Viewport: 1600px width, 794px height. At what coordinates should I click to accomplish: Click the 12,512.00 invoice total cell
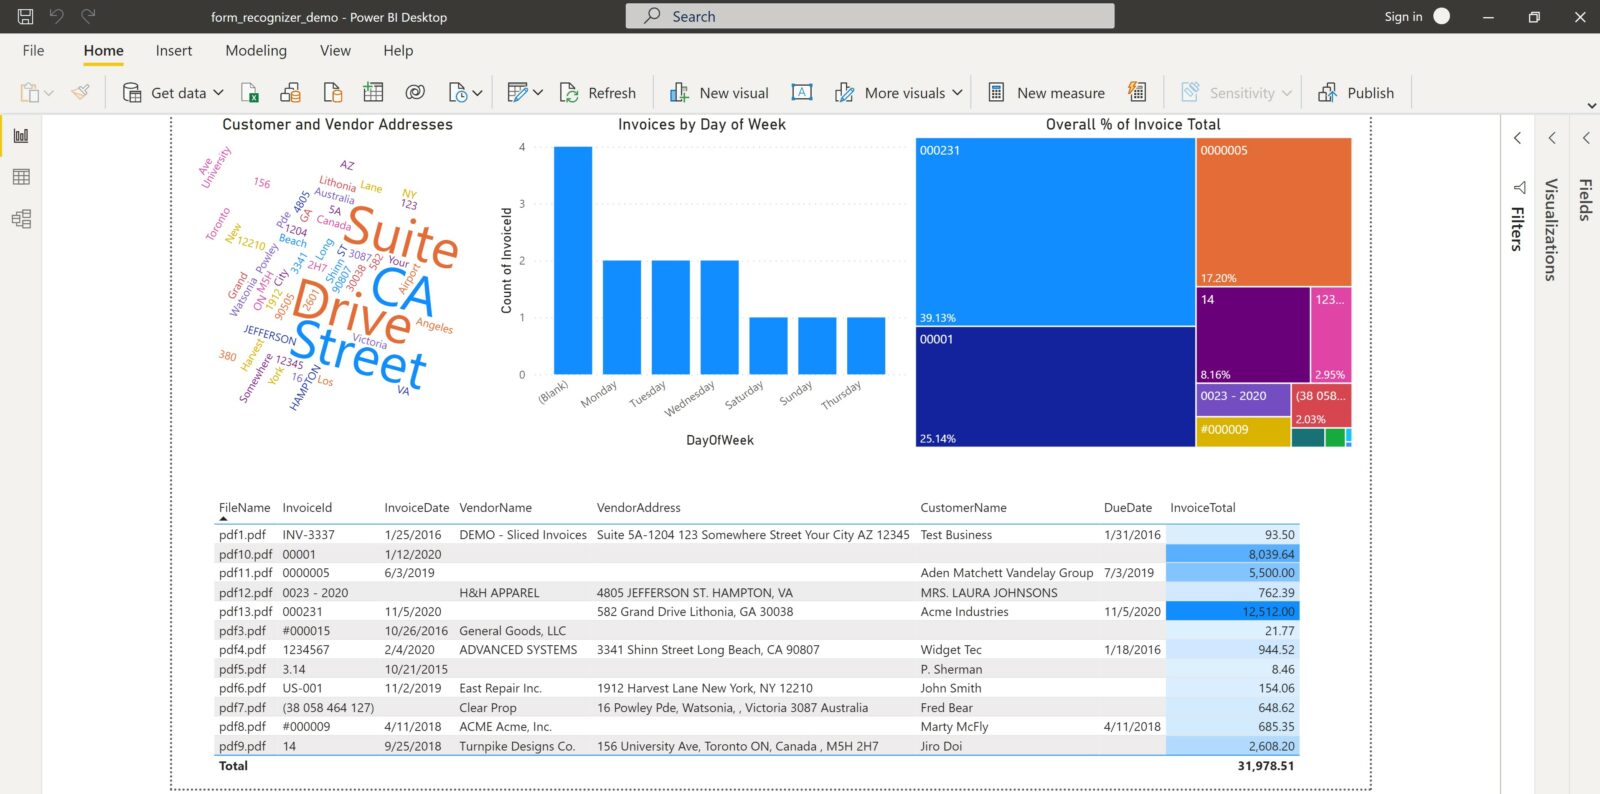click(x=1233, y=612)
